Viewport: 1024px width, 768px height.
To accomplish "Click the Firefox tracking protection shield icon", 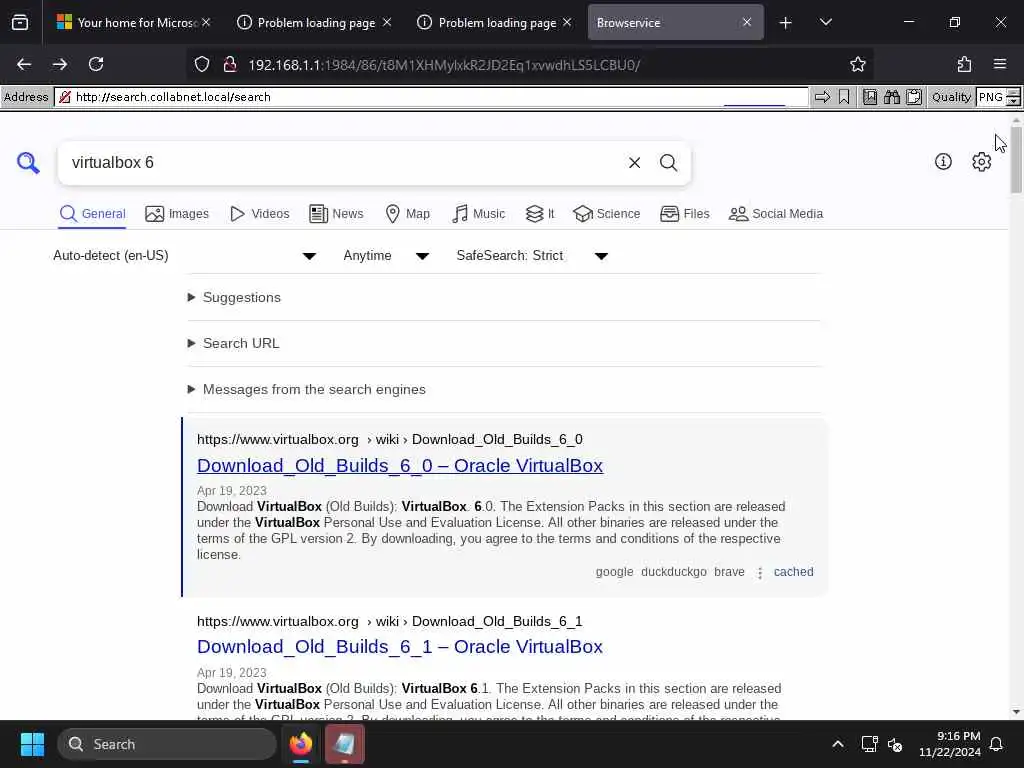I will click(x=202, y=64).
